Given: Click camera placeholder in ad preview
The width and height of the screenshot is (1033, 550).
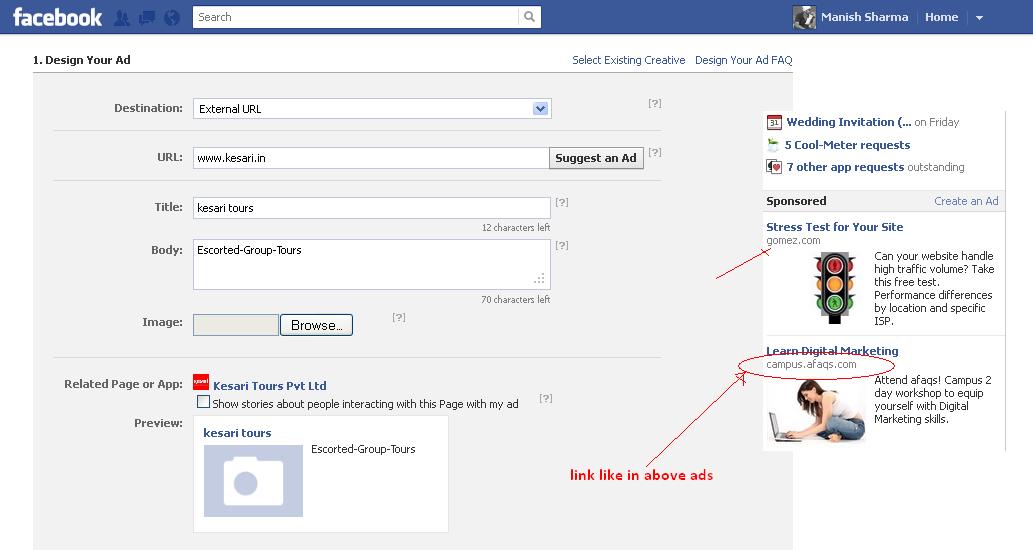Looking at the screenshot, I should pyautogui.click(x=253, y=481).
